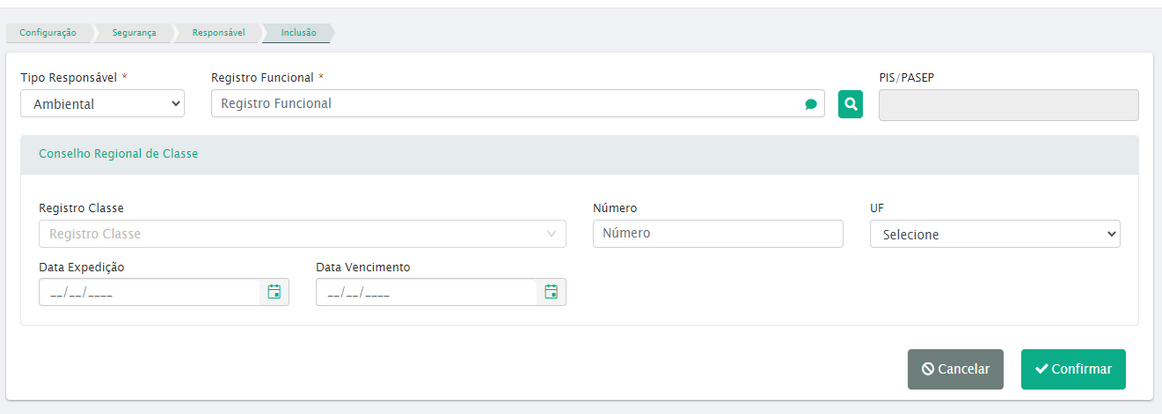The width and height of the screenshot is (1162, 414).
Task: Focus the Registro Funcional text field
Action: coord(517,104)
